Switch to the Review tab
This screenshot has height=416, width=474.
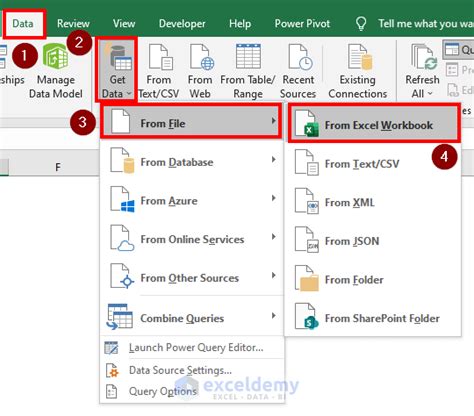[73, 24]
